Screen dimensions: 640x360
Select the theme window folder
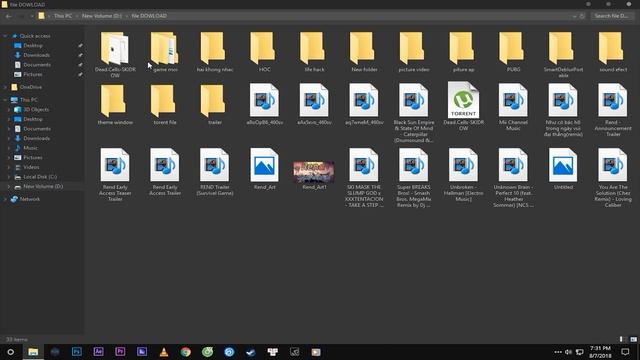[115, 104]
